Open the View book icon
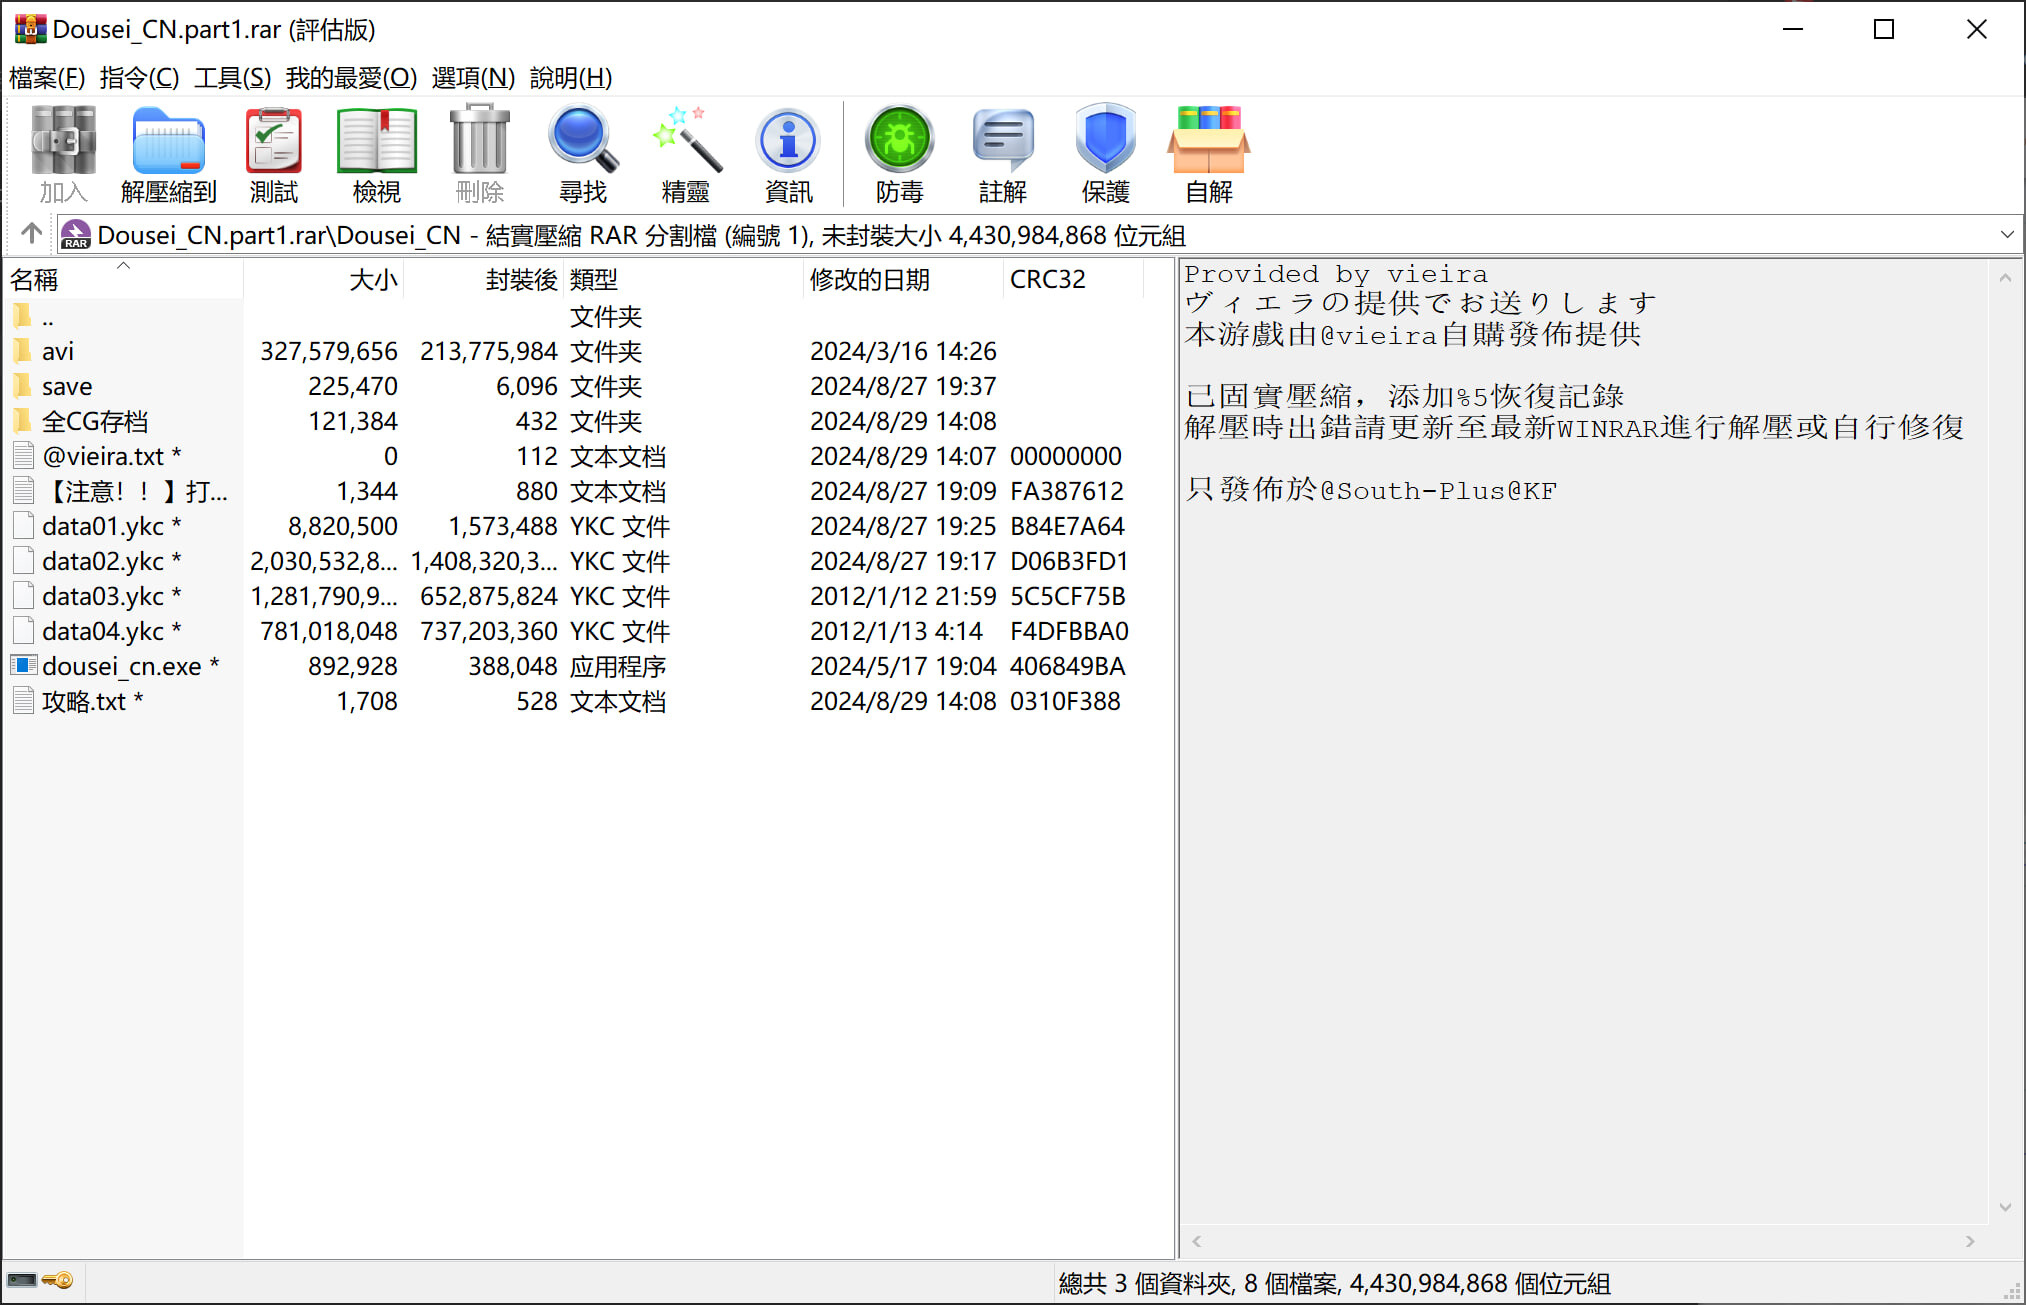 (x=376, y=153)
